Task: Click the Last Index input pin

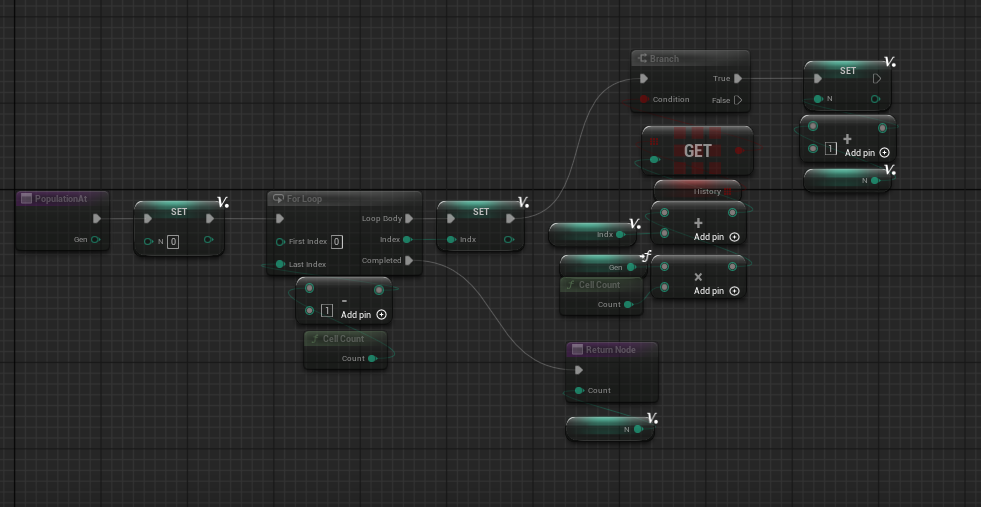Action: (280, 264)
